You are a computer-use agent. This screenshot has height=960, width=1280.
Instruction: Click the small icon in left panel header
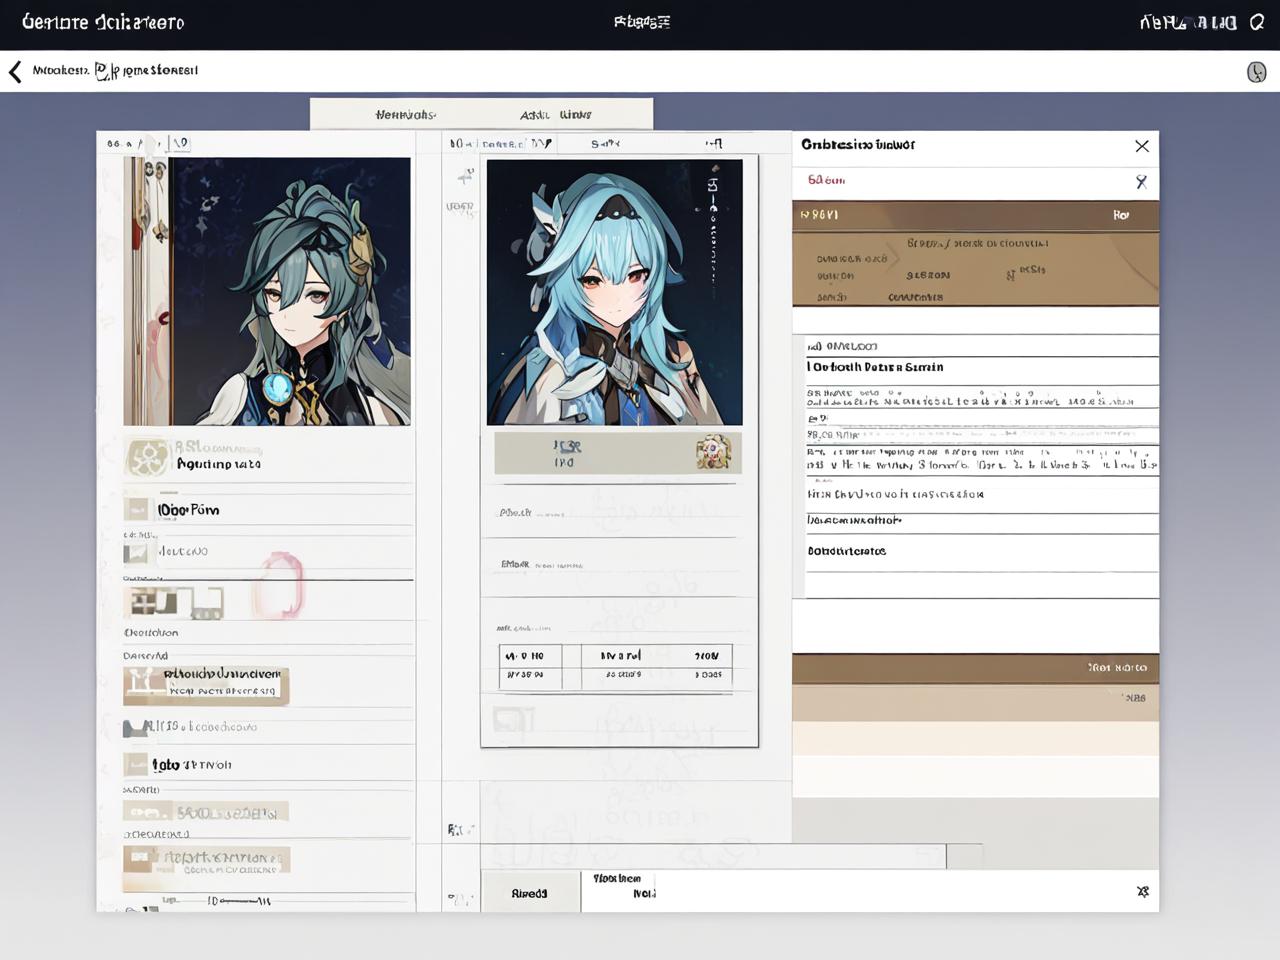[180, 144]
